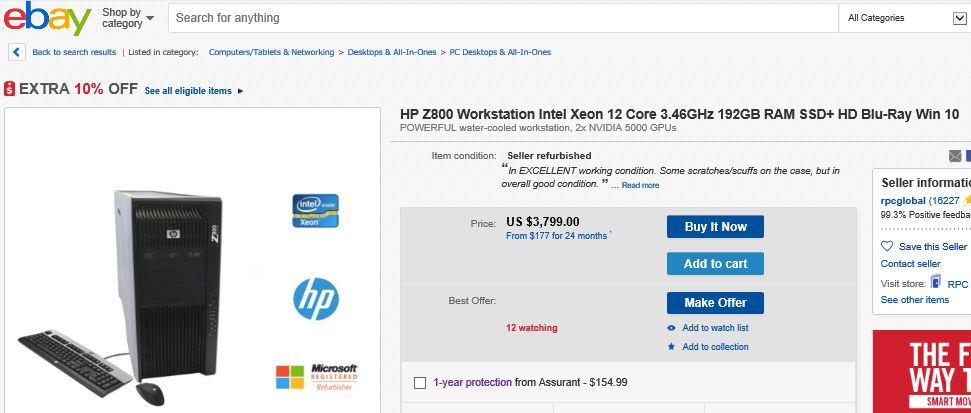The image size is (971, 413).
Task: Click the blue back arrow icon
Action: tap(17, 52)
